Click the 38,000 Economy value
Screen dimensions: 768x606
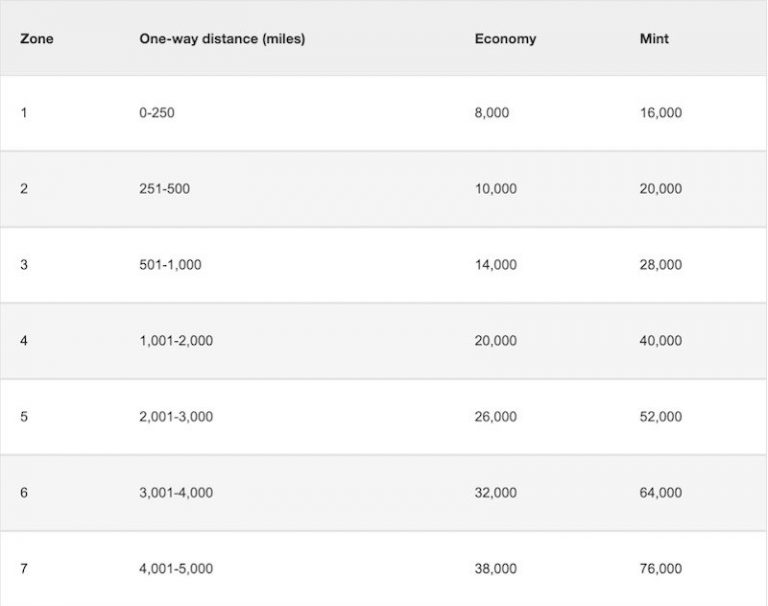click(x=495, y=568)
